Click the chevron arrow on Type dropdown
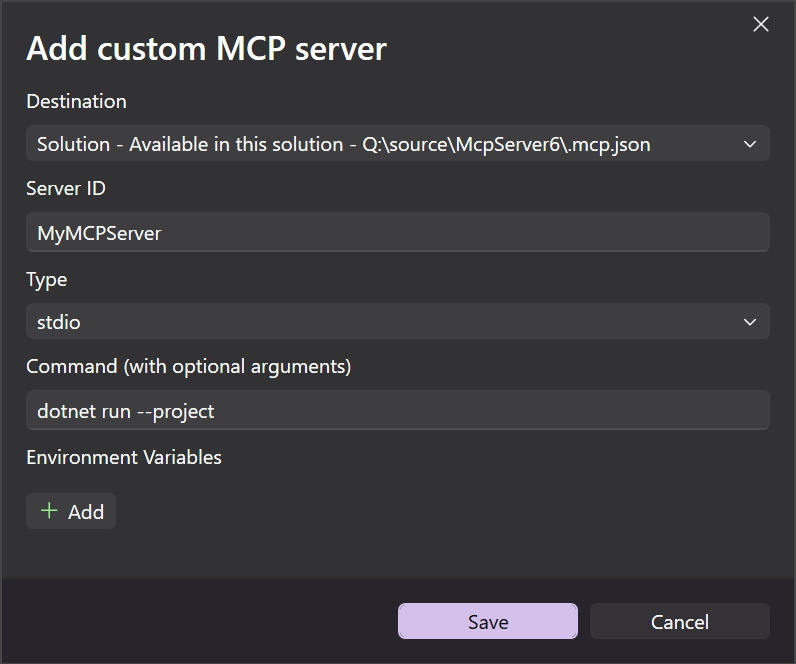This screenshot has width=796, height=664. (x=750, y=322)
